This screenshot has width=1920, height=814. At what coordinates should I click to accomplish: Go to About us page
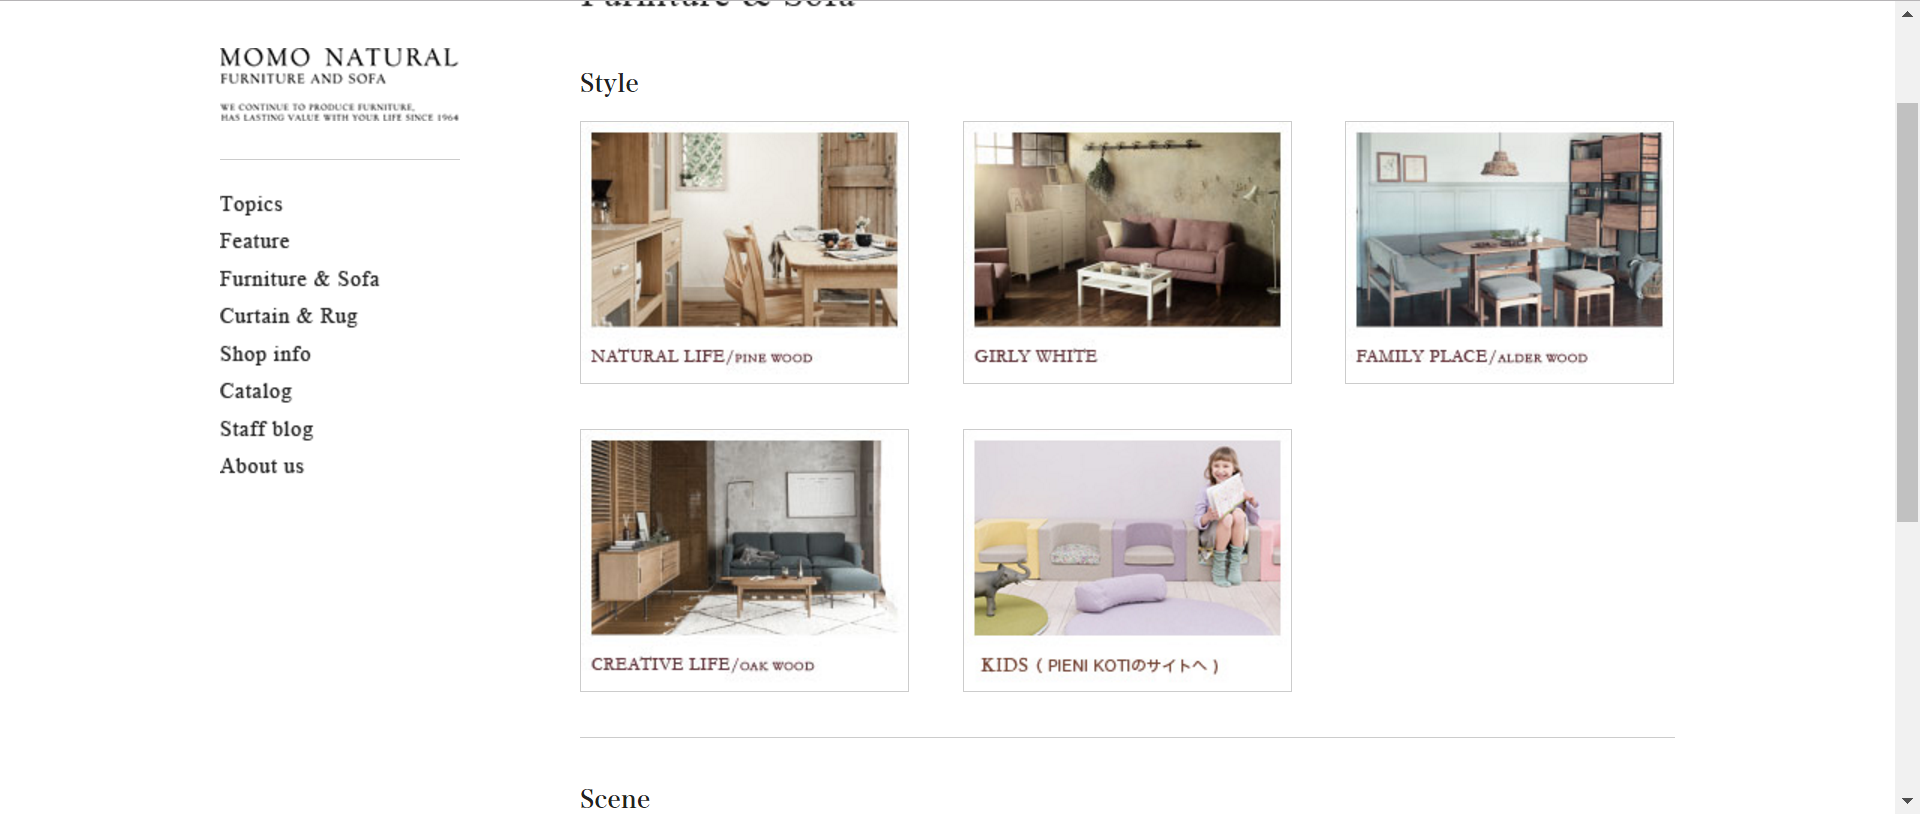262,466
